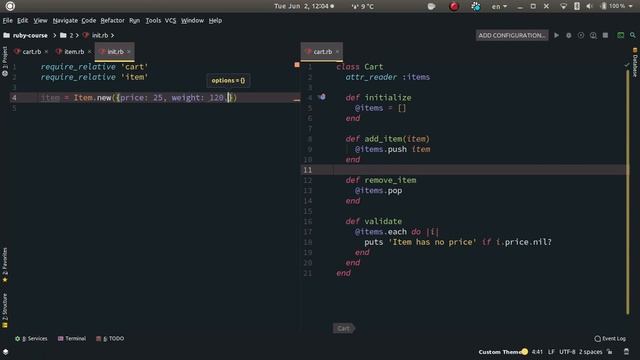
Task: Click the Debug bug icon in toolbar
Action: pos(569,36)
